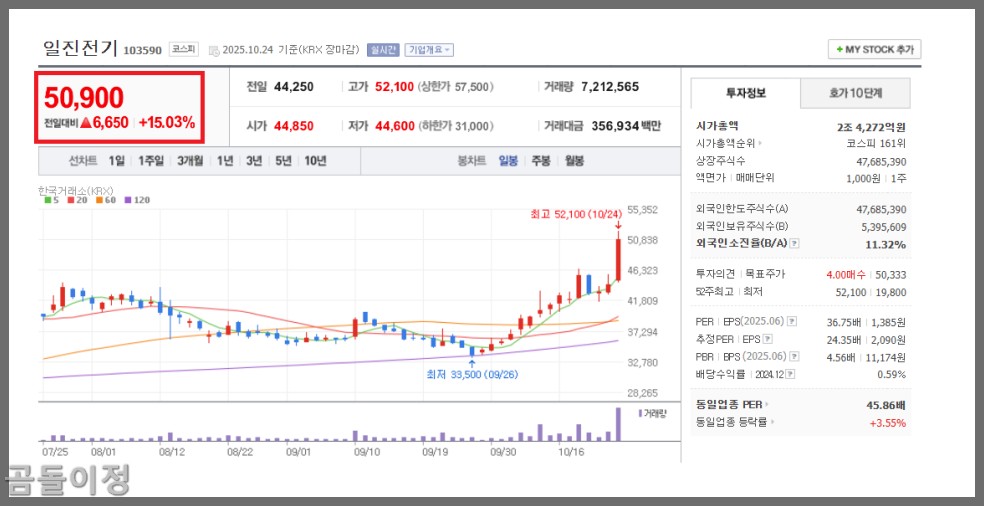This screenshot has width=984, height=506.
Task: Click help icon beside 배당수익률 2024.12
Action: coord(790,374)
